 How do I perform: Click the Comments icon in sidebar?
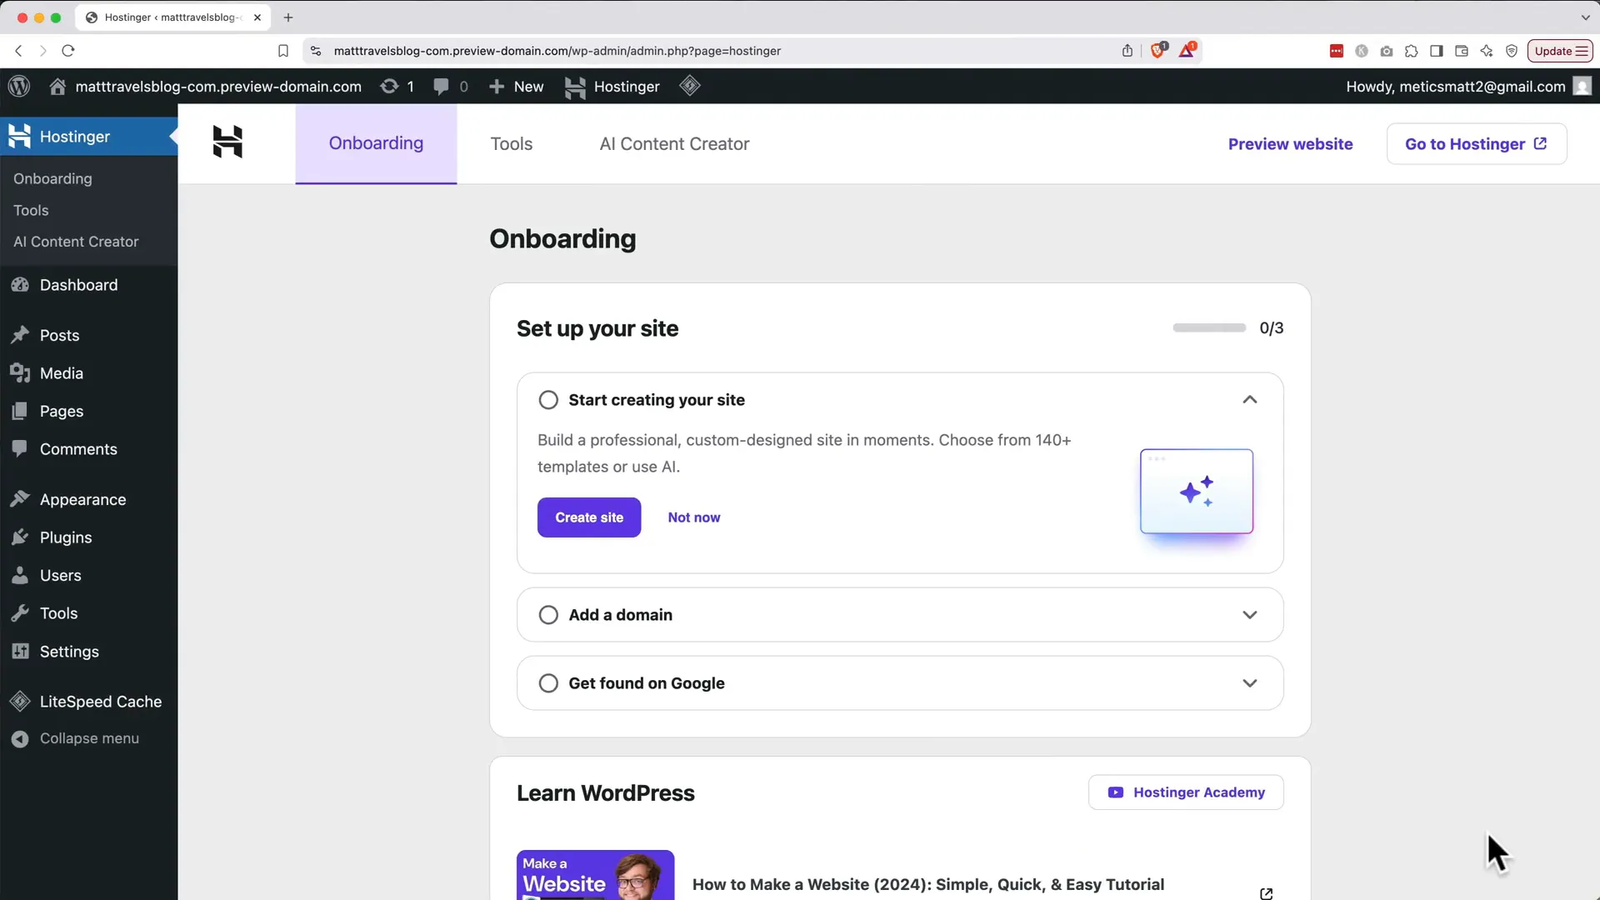[x=20, y=449]
